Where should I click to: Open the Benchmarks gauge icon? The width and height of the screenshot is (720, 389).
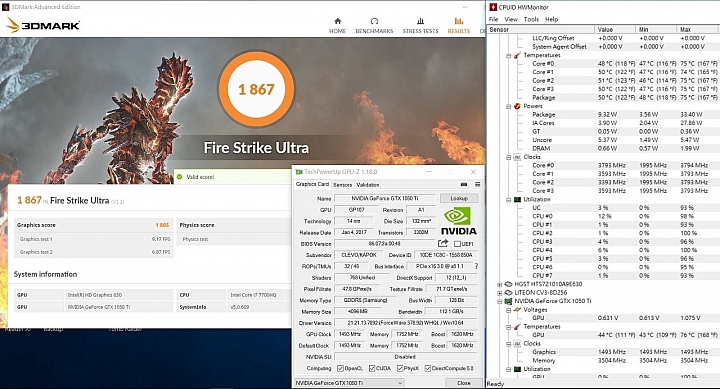(x=374, y=21)
